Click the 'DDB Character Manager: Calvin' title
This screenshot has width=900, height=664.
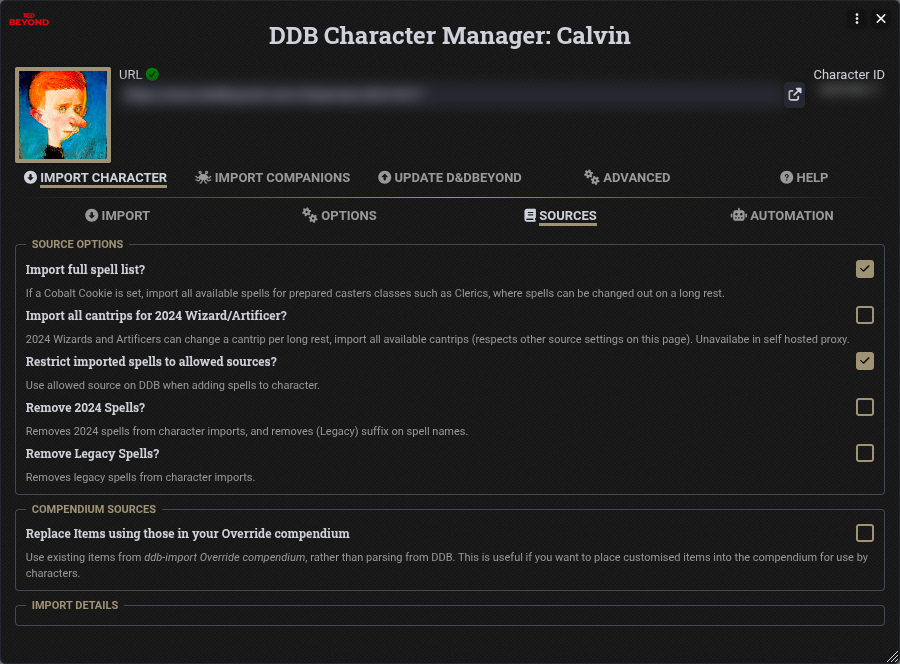tap(450, 36)
